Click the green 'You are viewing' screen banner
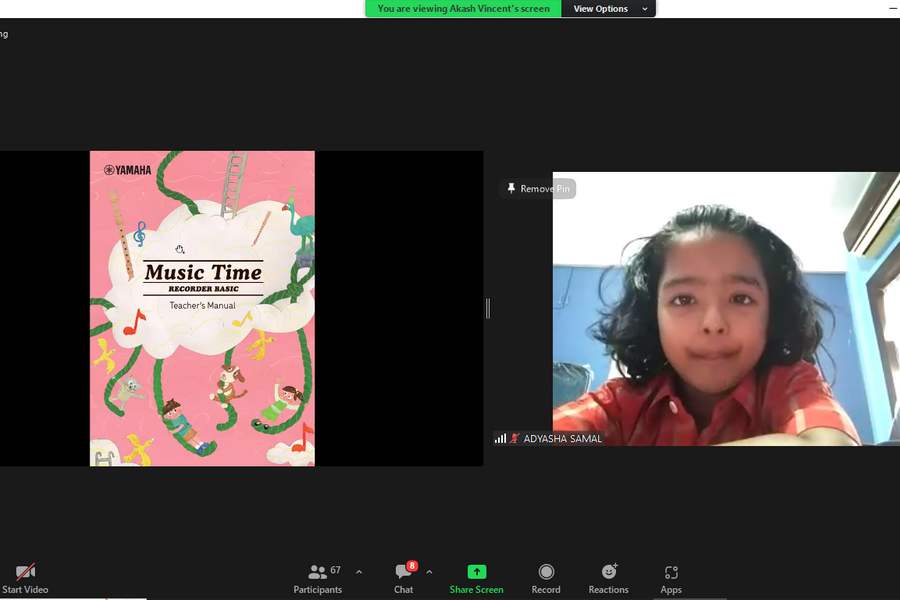The image size is (900, 600). click(x=463, y=9)
